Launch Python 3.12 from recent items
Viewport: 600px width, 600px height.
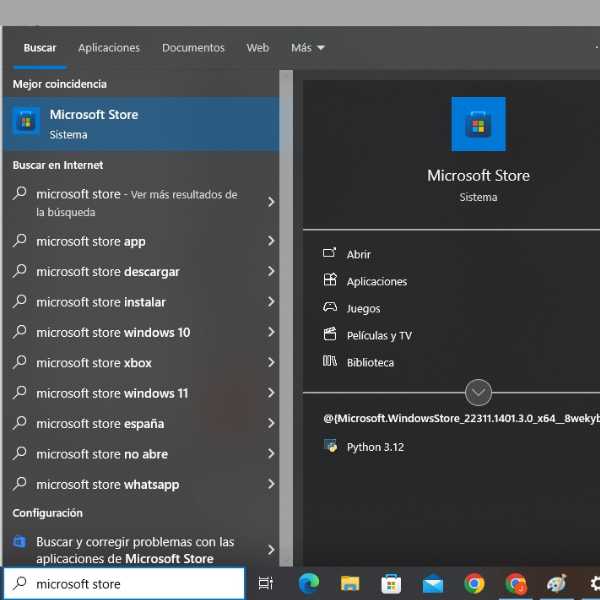click(x=374, y=447)
